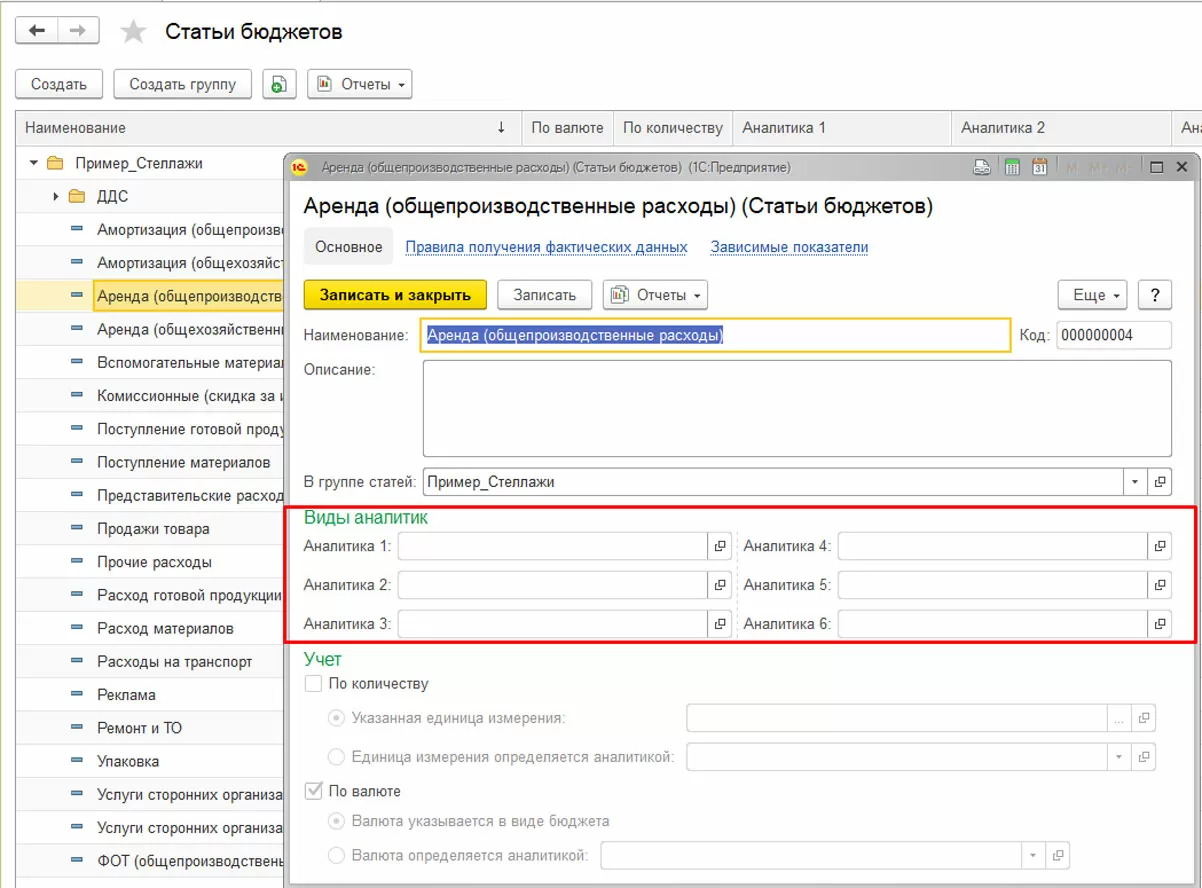This screenshot has width=1202, height=888.
Task: Click into the Аналитика 1 input field
Action: point(553,546)
